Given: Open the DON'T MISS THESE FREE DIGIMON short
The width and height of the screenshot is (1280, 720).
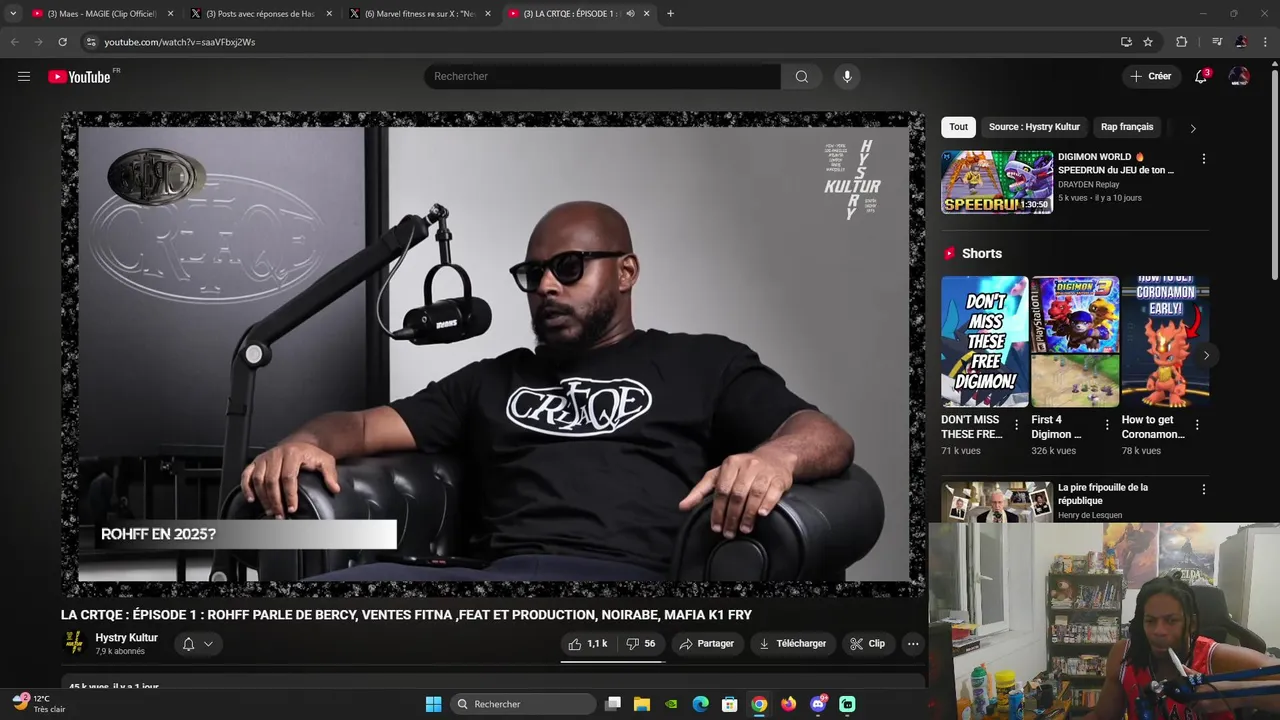Looking at the screenshot, I should pos(984,342).
